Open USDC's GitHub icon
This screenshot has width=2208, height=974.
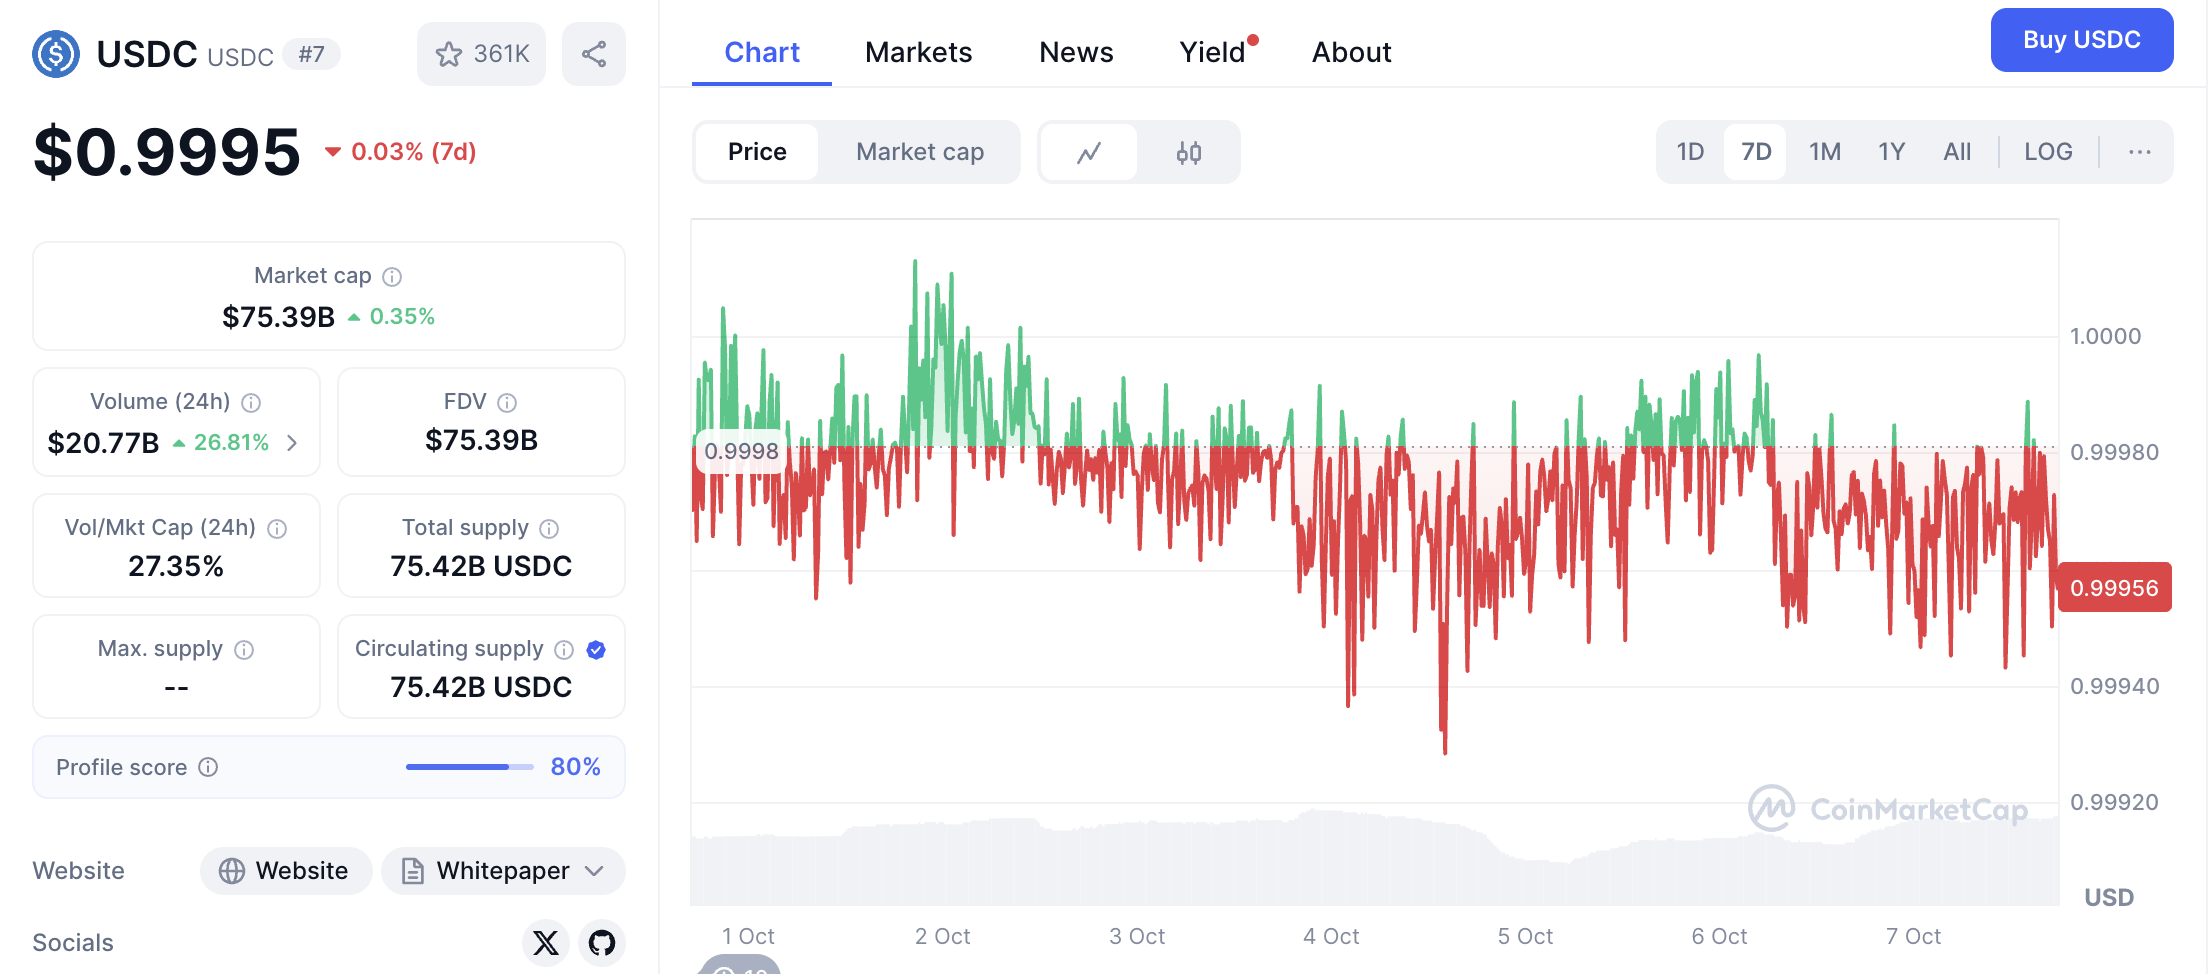click(601, 942)
